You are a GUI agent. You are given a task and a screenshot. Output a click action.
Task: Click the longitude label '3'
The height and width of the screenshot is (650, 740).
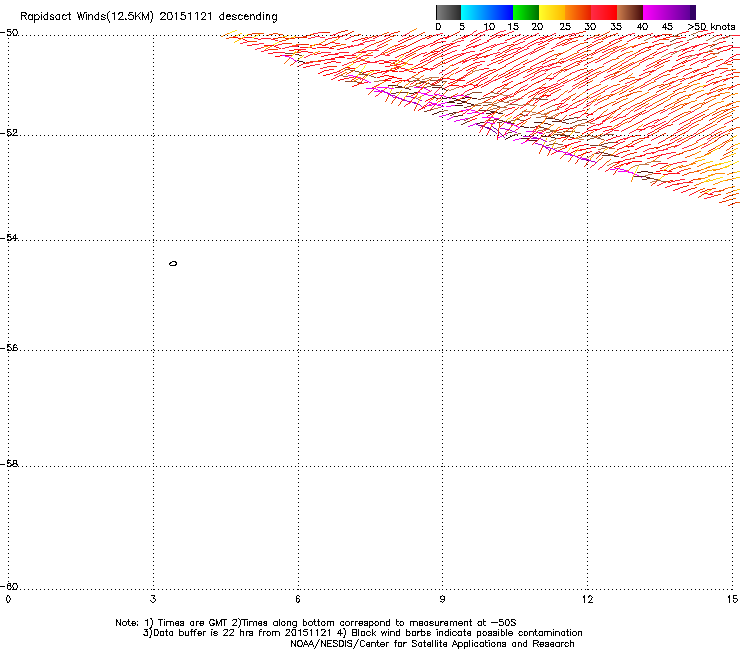[x=153, y=599]
